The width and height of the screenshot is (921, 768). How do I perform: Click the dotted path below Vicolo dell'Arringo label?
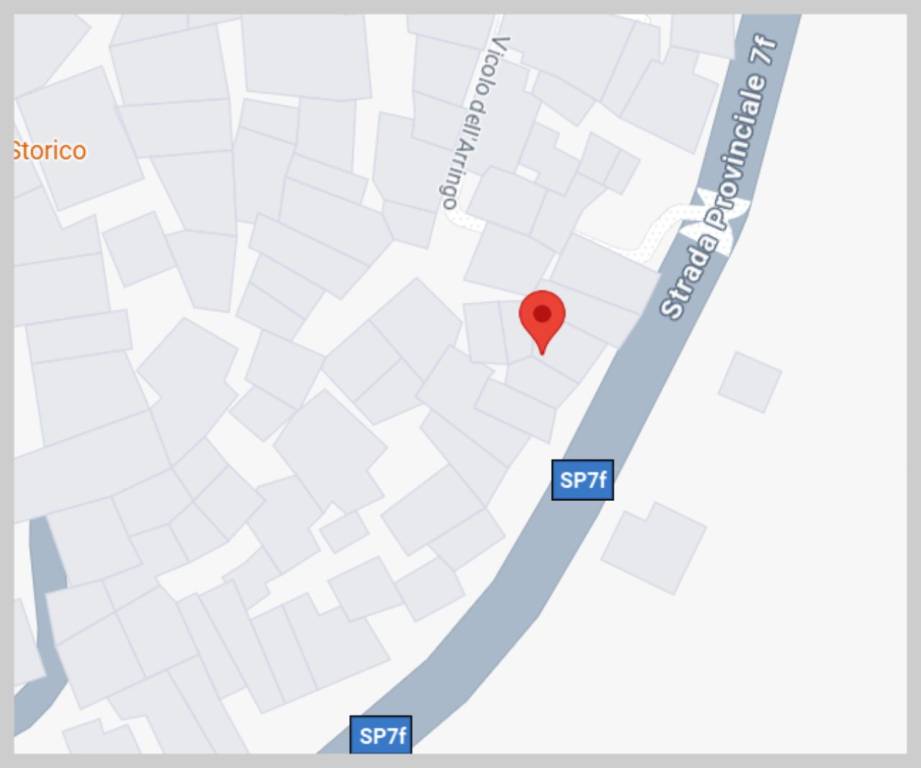pos(466,221)
